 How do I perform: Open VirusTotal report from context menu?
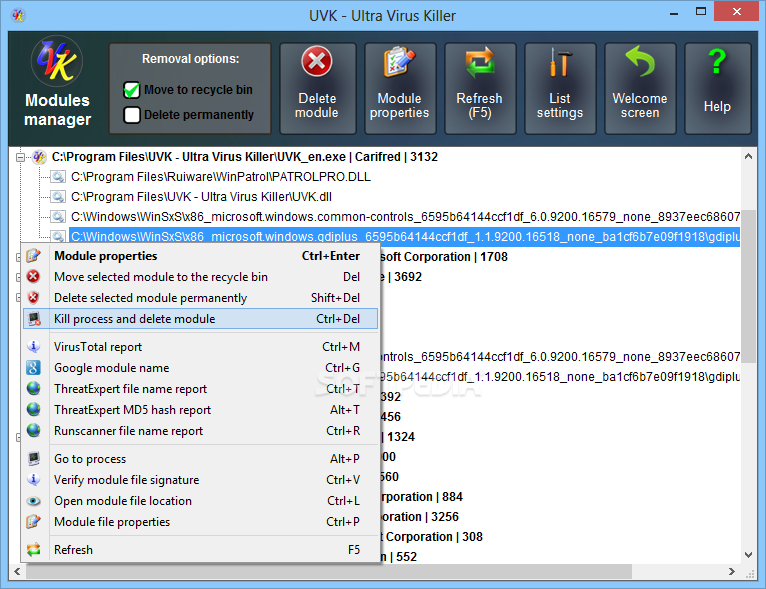200,347
